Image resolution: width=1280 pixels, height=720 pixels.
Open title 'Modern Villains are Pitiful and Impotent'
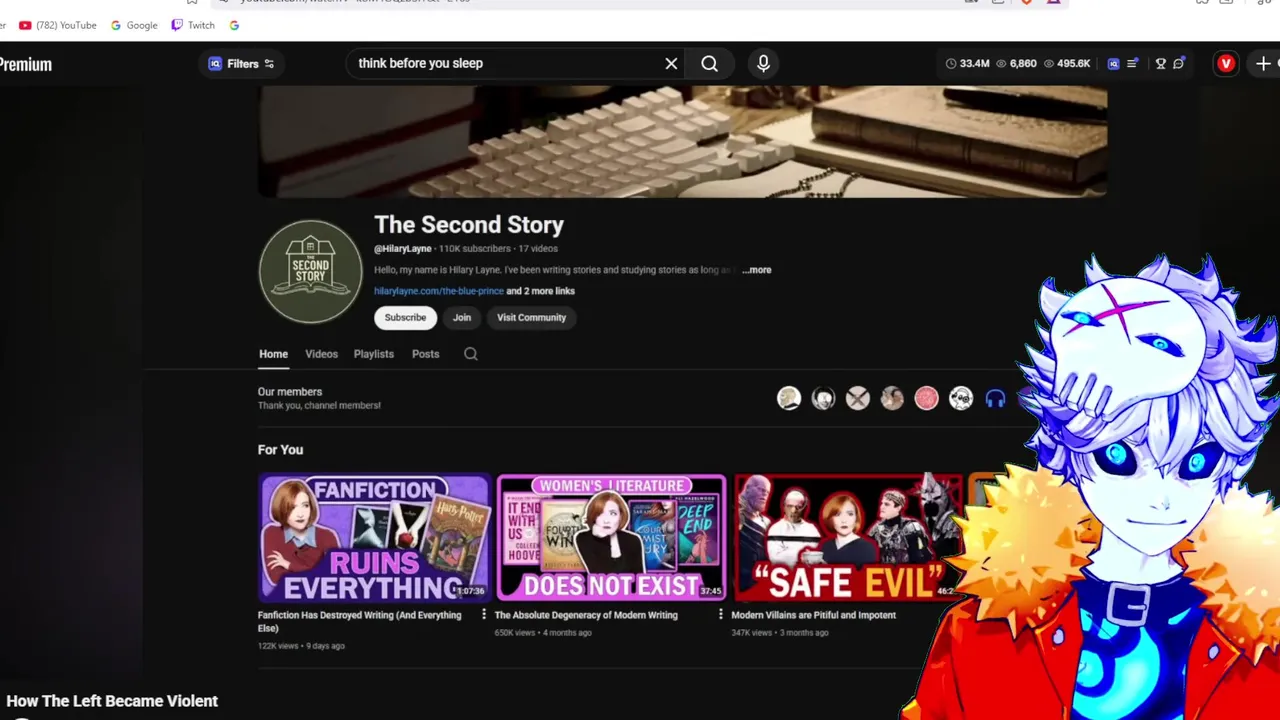(813, 615)
